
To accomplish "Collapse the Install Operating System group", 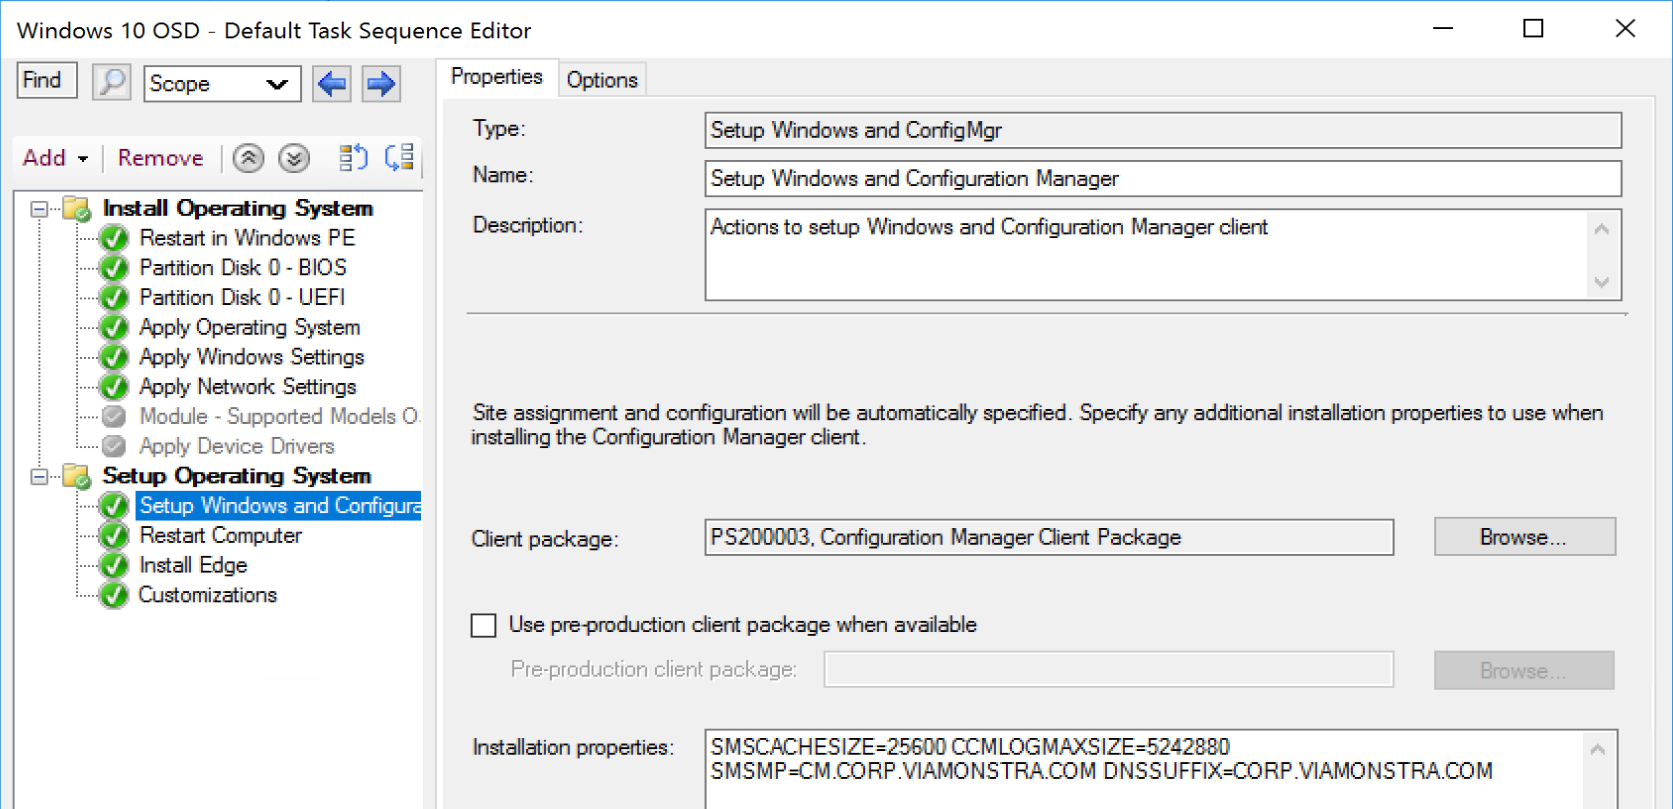I will pyautogui.click(x=39, y=209).
